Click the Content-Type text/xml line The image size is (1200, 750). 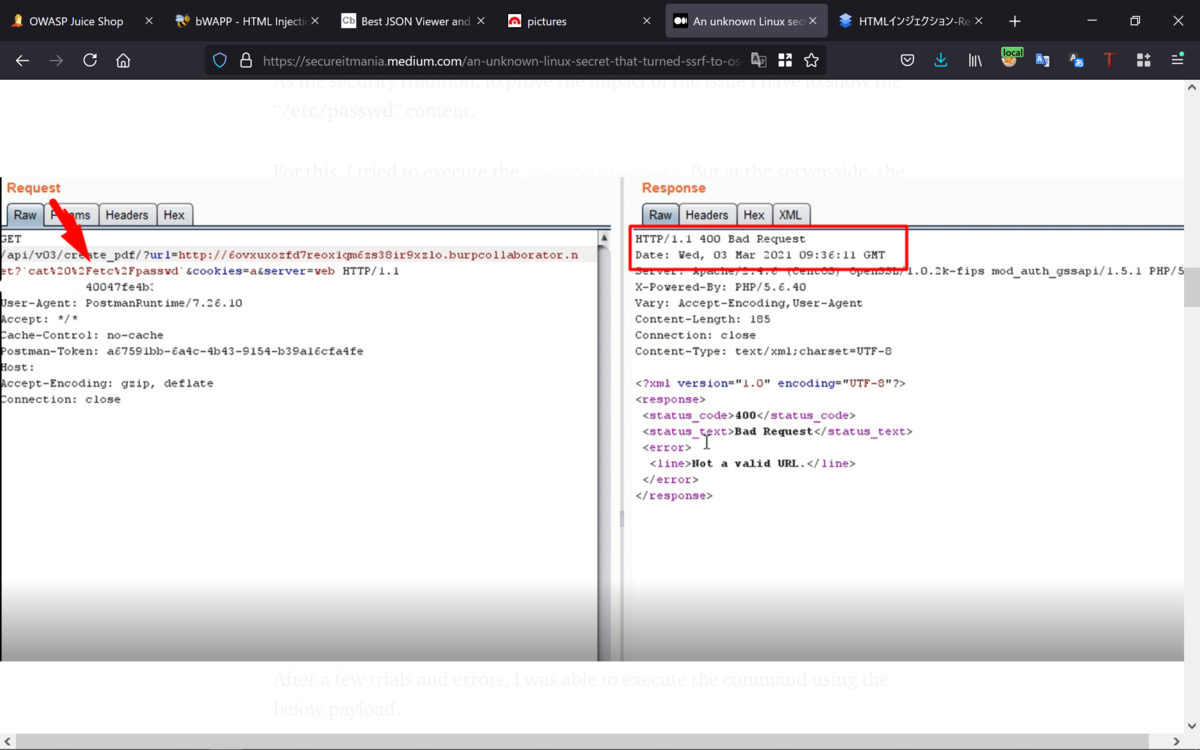[763, 351]
